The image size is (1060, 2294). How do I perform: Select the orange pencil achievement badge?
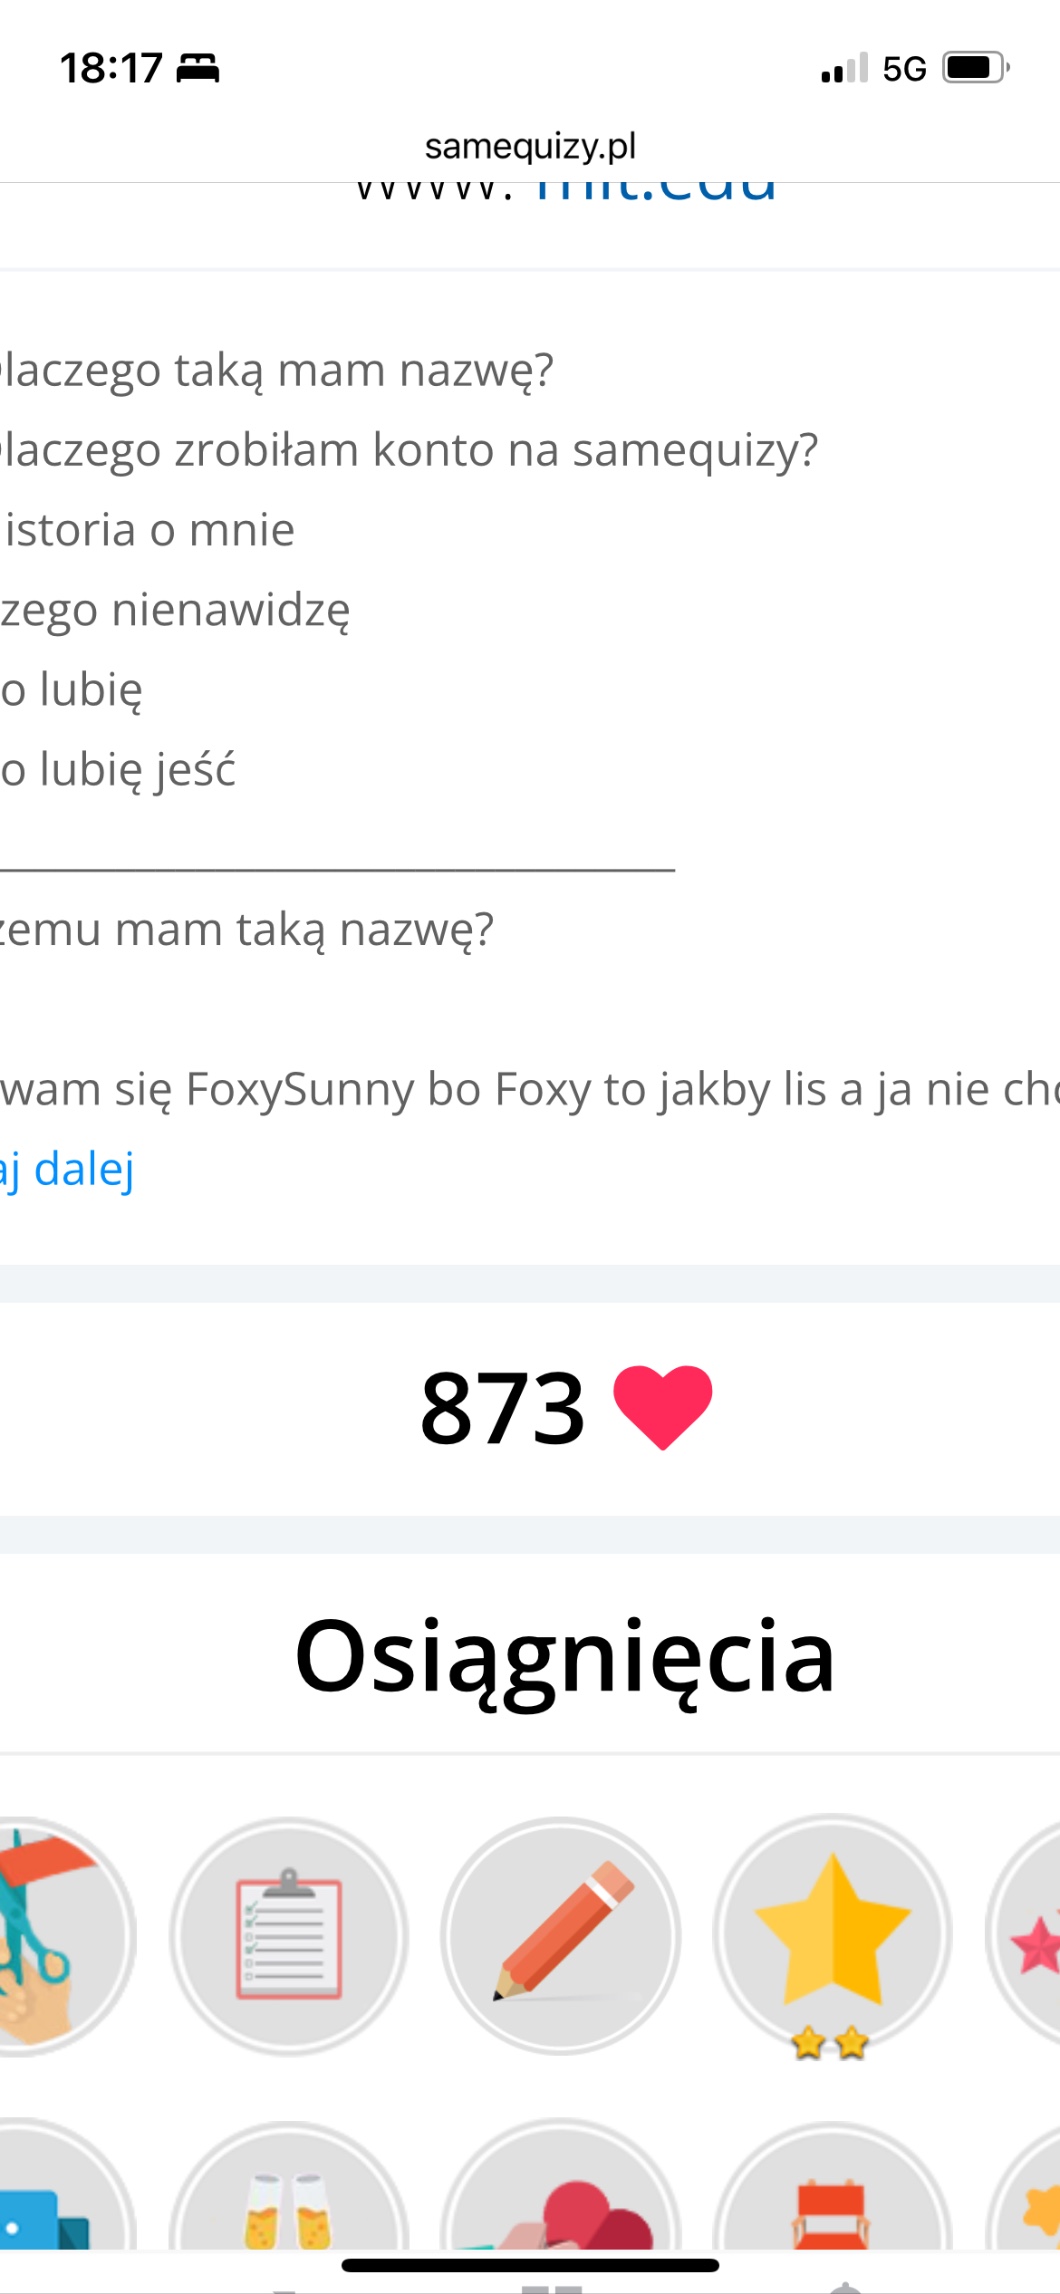(x=561, y=1937)
